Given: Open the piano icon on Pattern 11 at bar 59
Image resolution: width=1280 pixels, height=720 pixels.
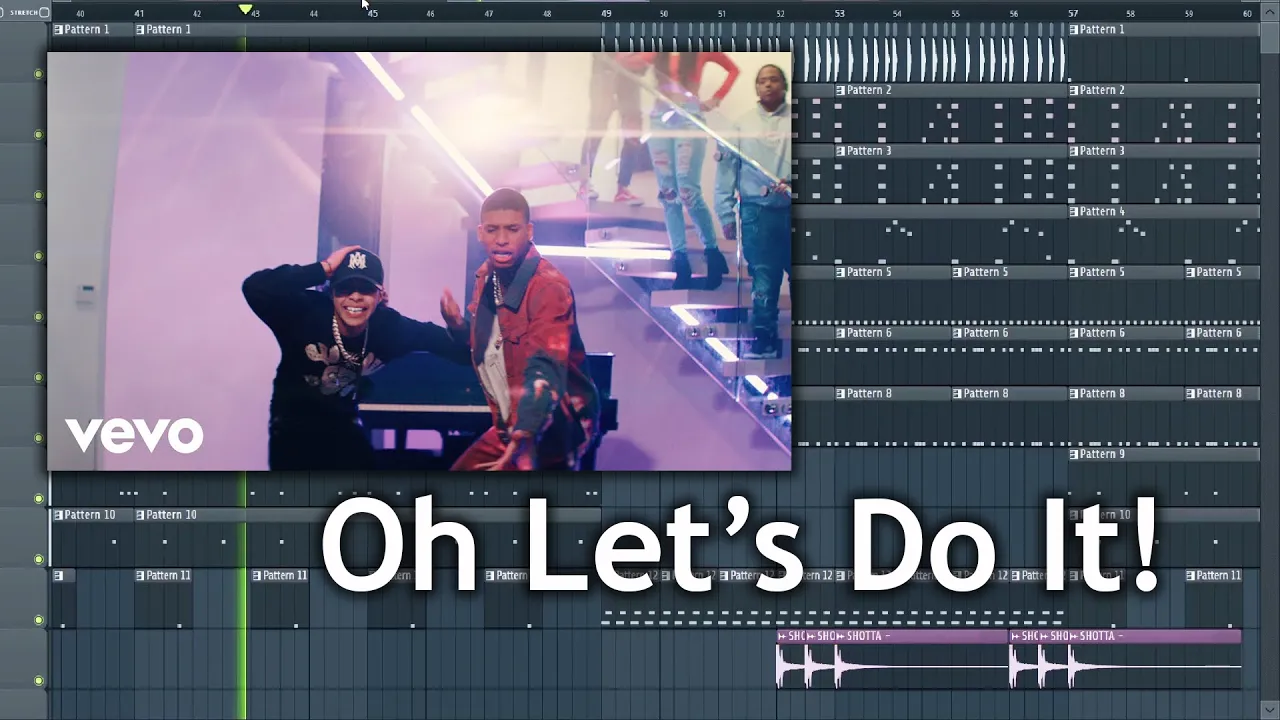Looking at the screenshot, I should [1191, 576].
